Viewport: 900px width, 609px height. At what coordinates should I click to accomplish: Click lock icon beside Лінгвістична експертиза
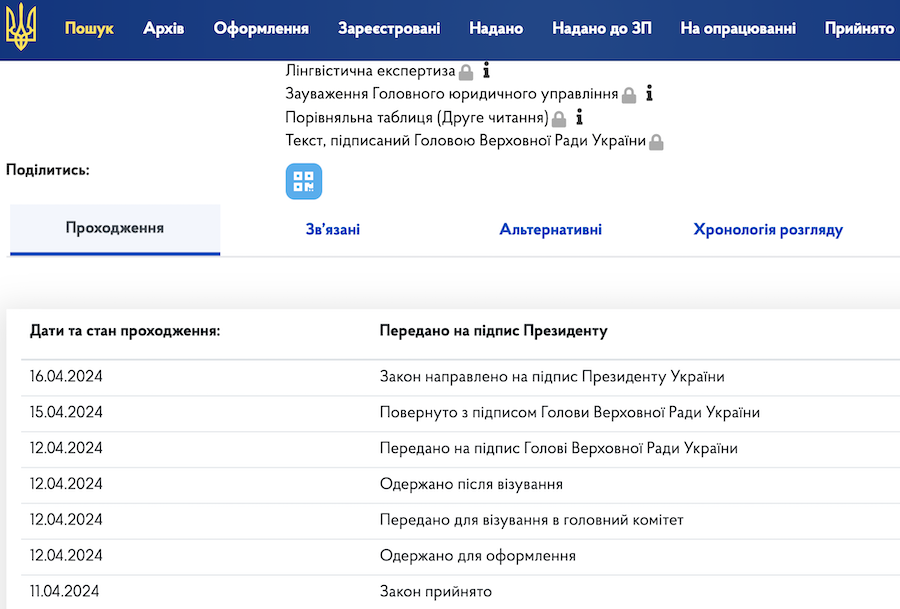pyautogui.click(x=466, y=72)
